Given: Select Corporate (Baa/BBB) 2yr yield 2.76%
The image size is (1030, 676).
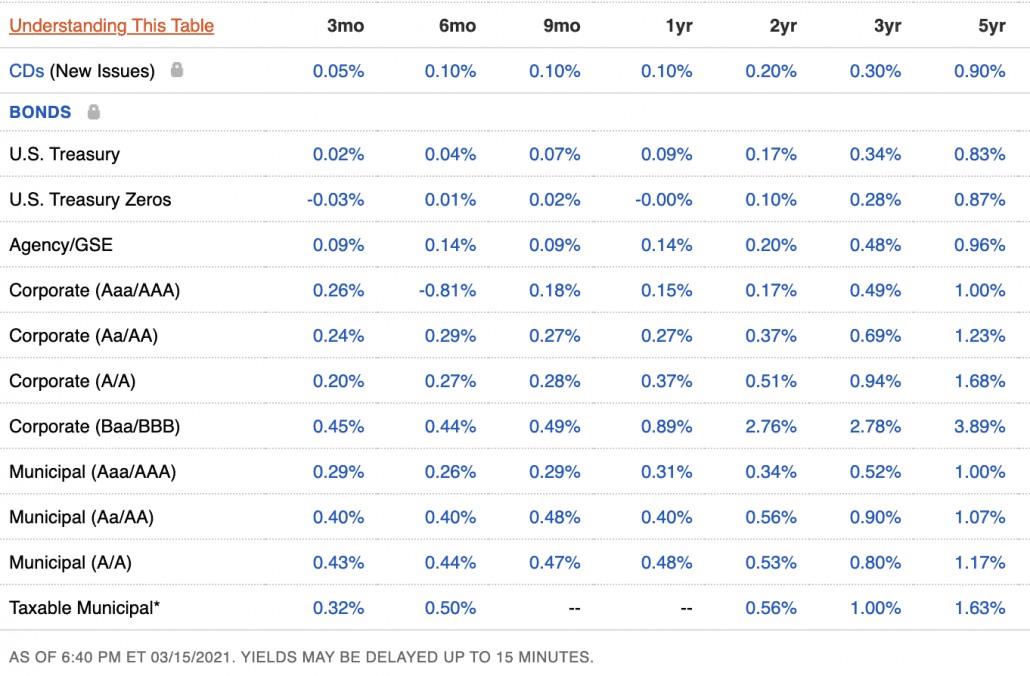Looking at the screenshot, I should click(x=771, y=426).
